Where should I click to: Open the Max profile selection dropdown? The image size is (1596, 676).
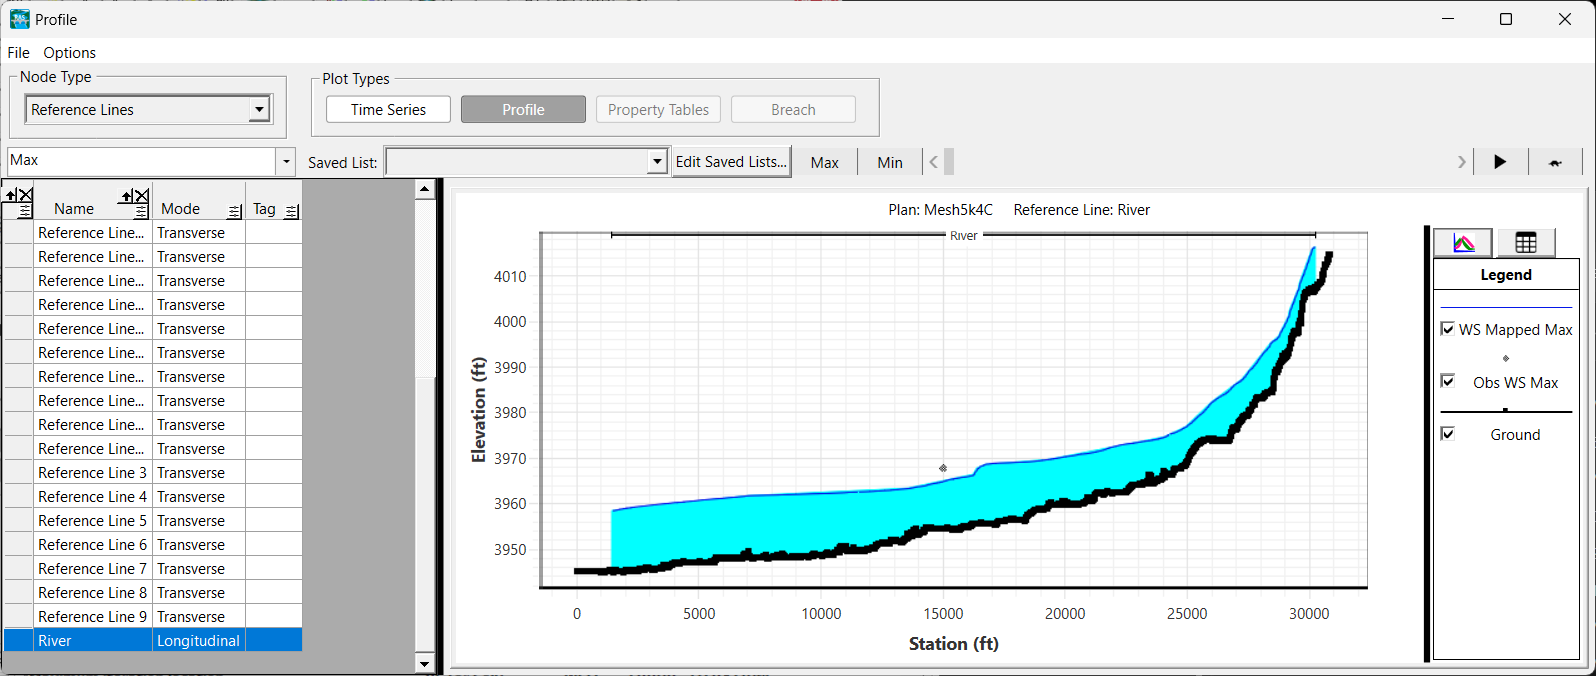(x=287, y=161)
